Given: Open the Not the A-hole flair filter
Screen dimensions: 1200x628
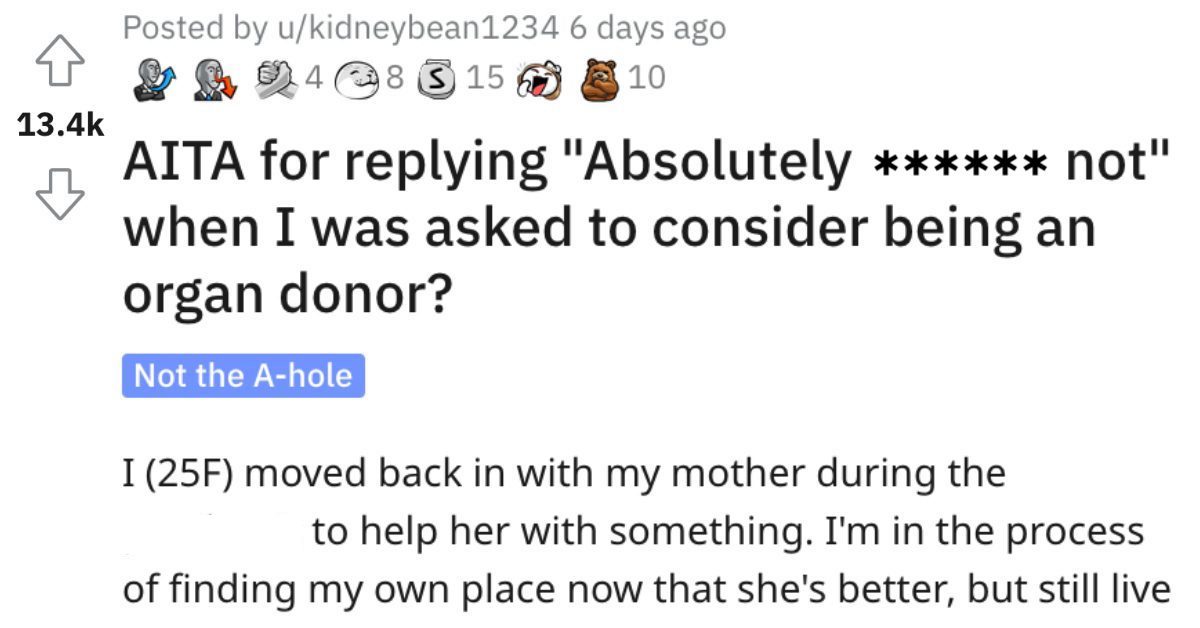Looking at the screenshot, I should (243, 377).
